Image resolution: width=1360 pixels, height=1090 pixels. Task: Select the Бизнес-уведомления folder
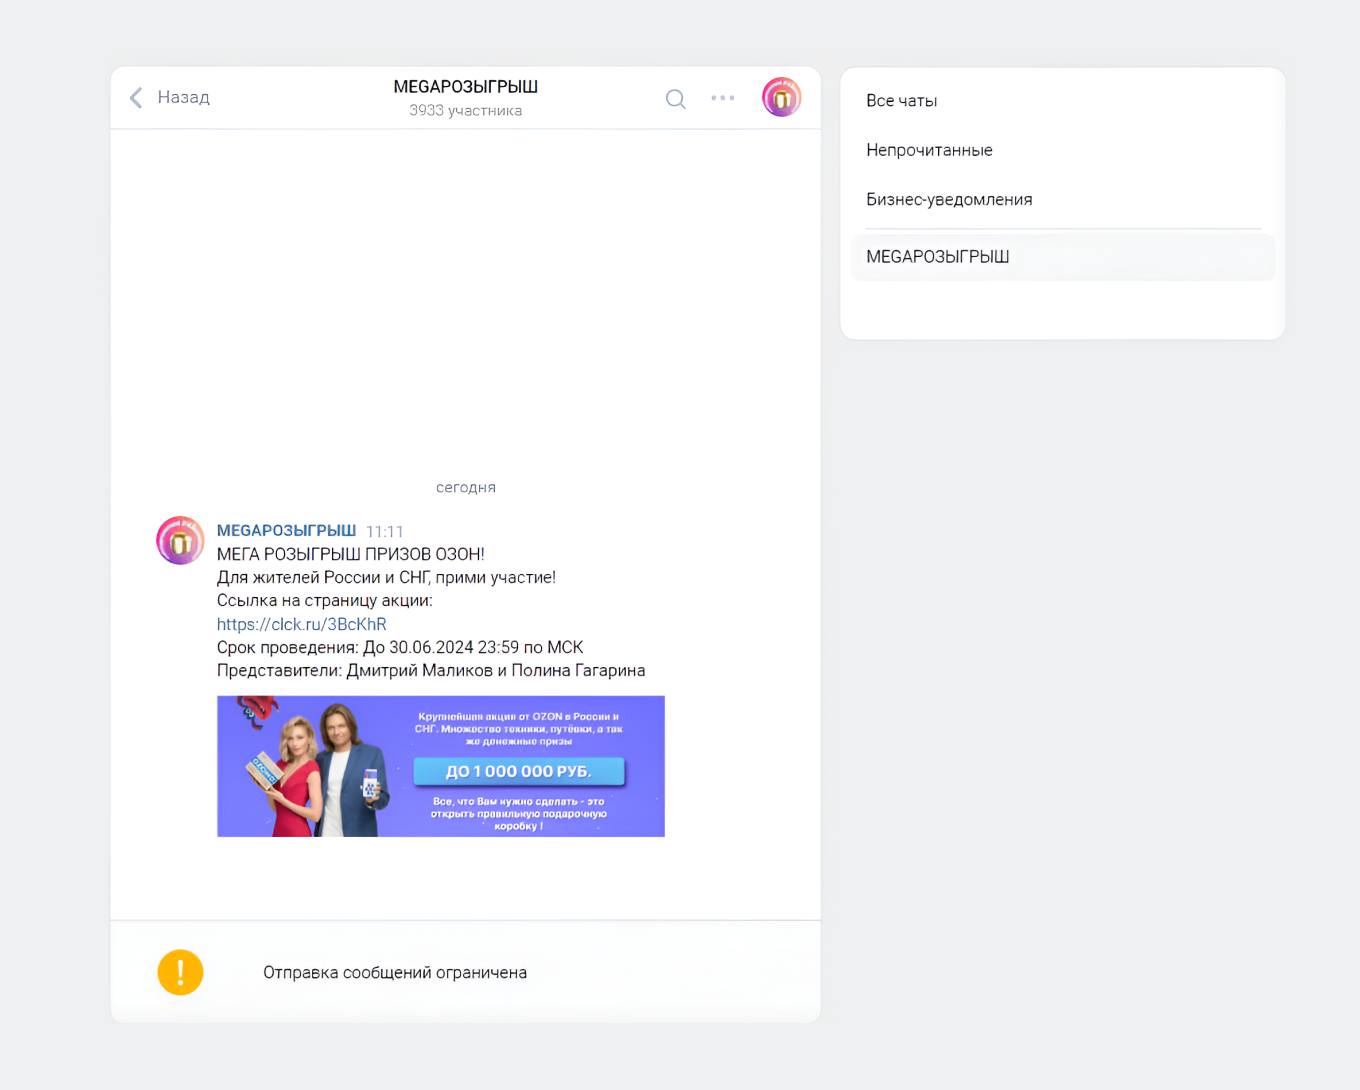[x=950, y=199]
